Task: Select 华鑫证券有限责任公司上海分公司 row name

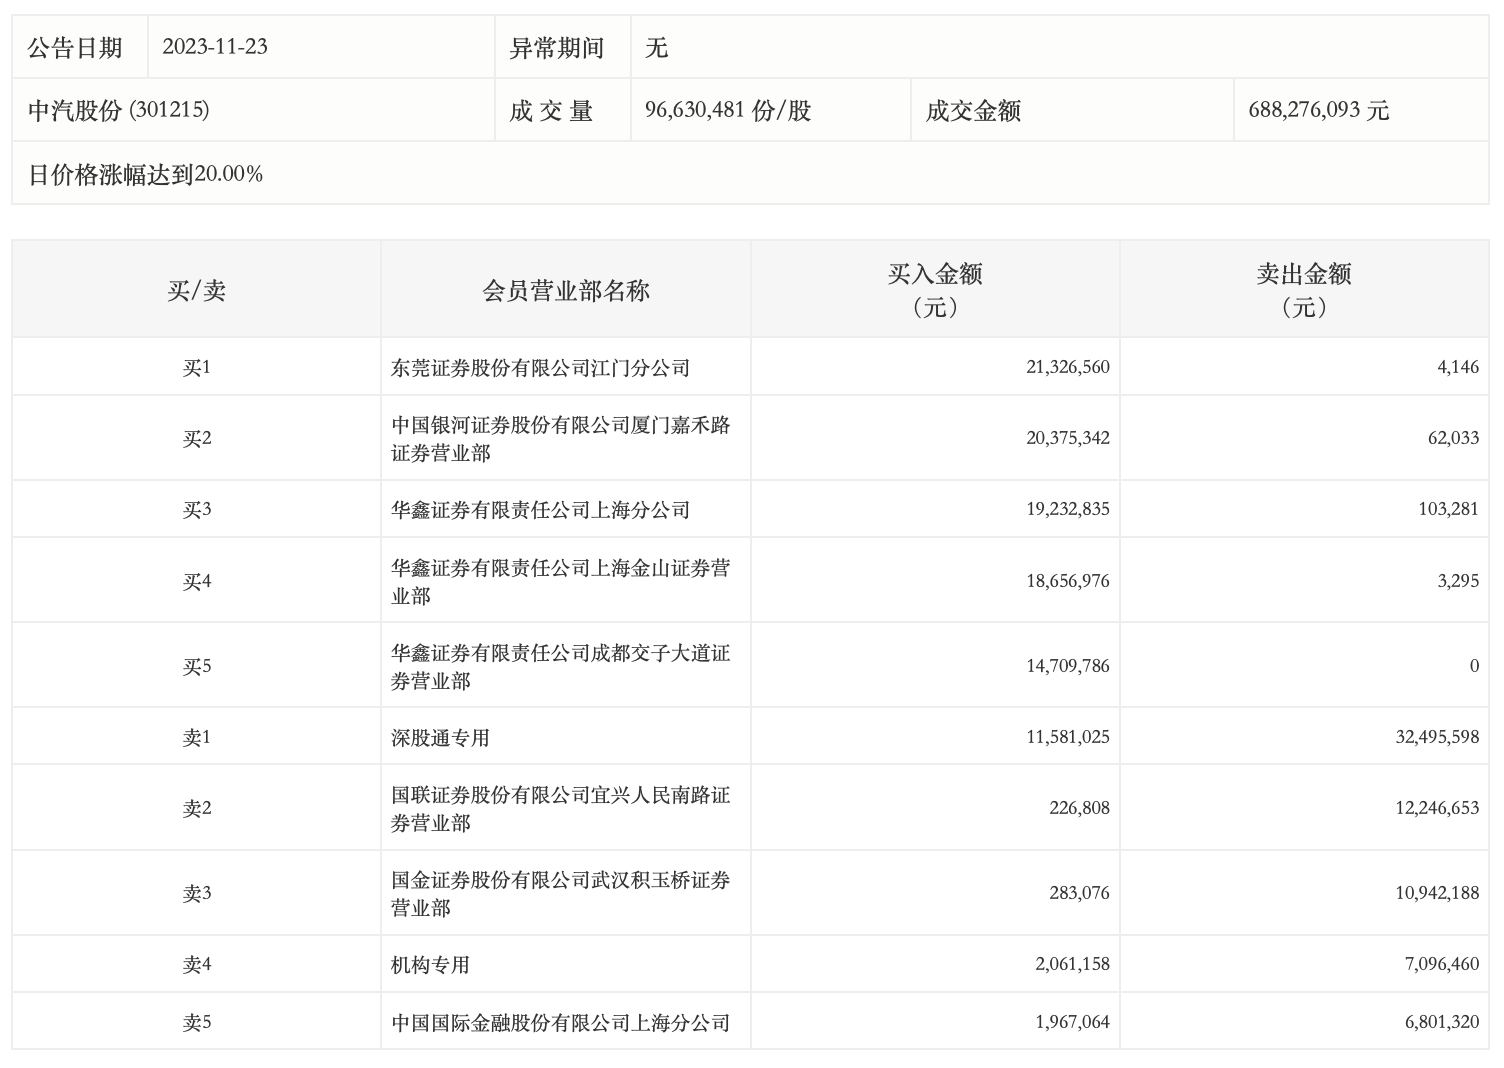Action: coord(540,510)
